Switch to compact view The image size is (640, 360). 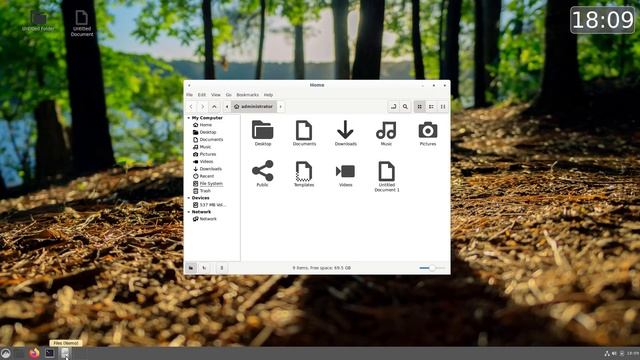click(x=443, y=107)
